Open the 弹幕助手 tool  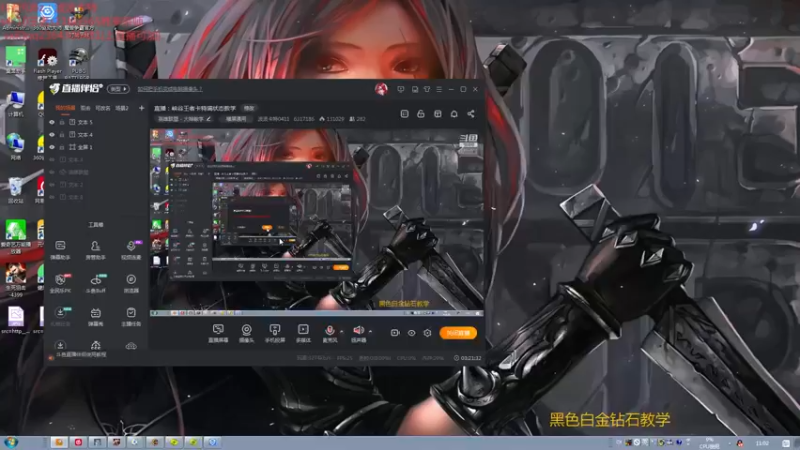click(60, 249)
